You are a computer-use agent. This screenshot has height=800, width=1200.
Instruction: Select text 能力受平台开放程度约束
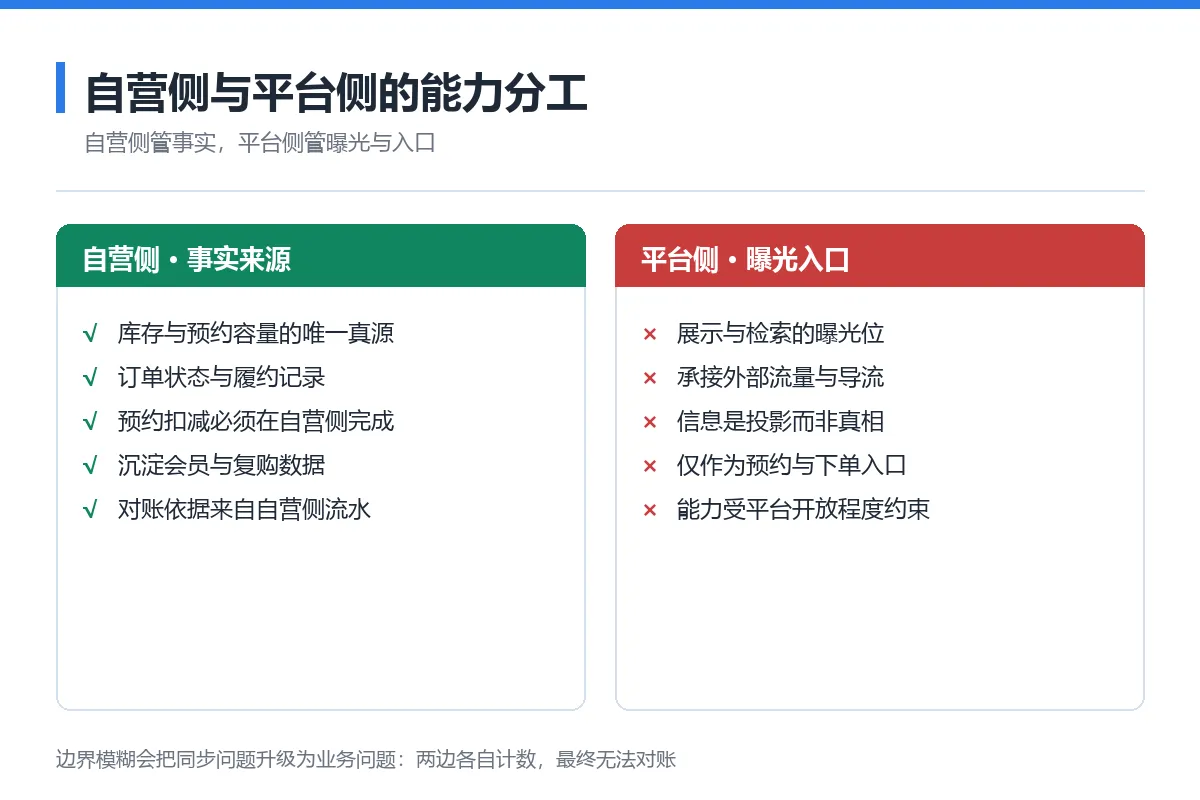[803, 510]
